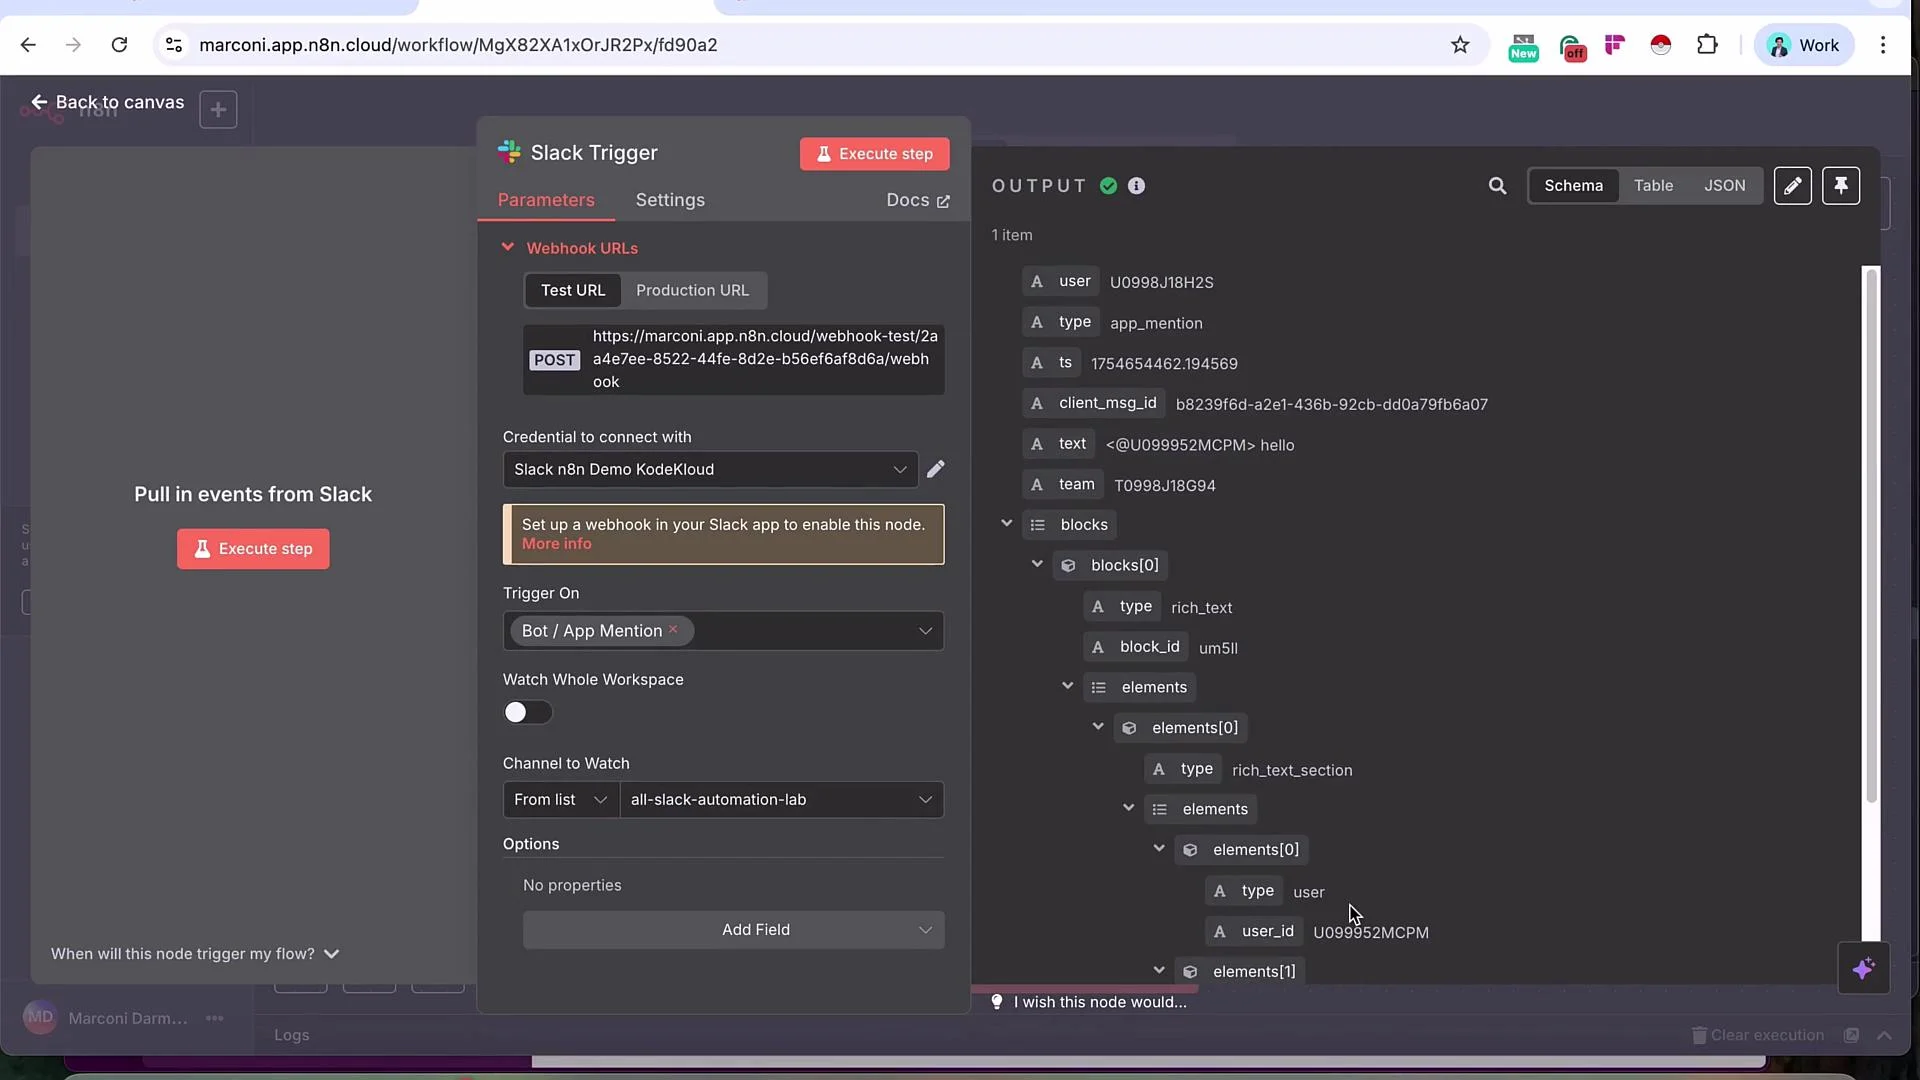1920x1080 pixels.
Task: Switch output view to Schema
Action: [x=1573, y=186]
